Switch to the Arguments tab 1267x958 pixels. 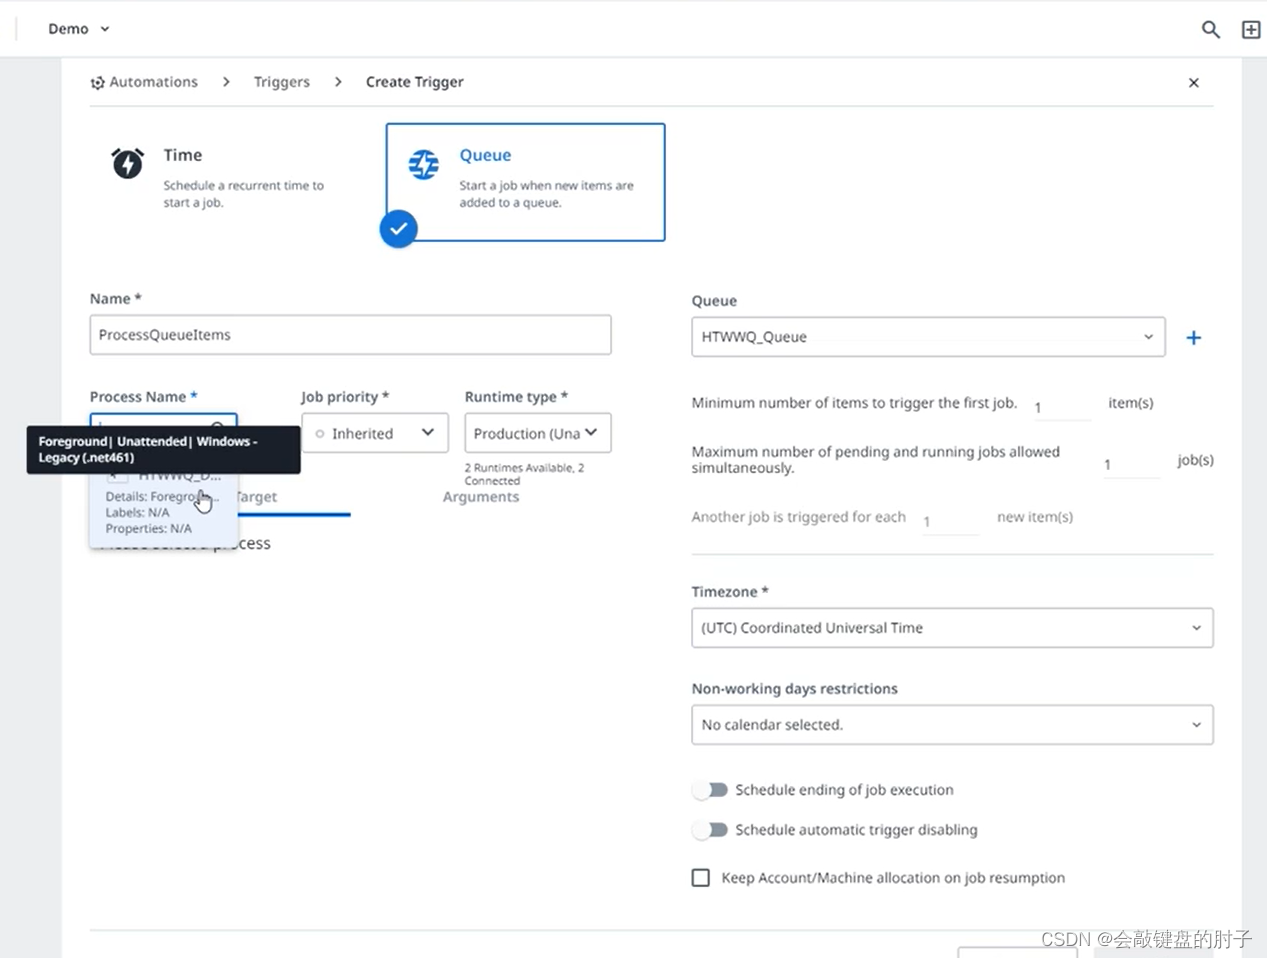[x=481, y=497]
